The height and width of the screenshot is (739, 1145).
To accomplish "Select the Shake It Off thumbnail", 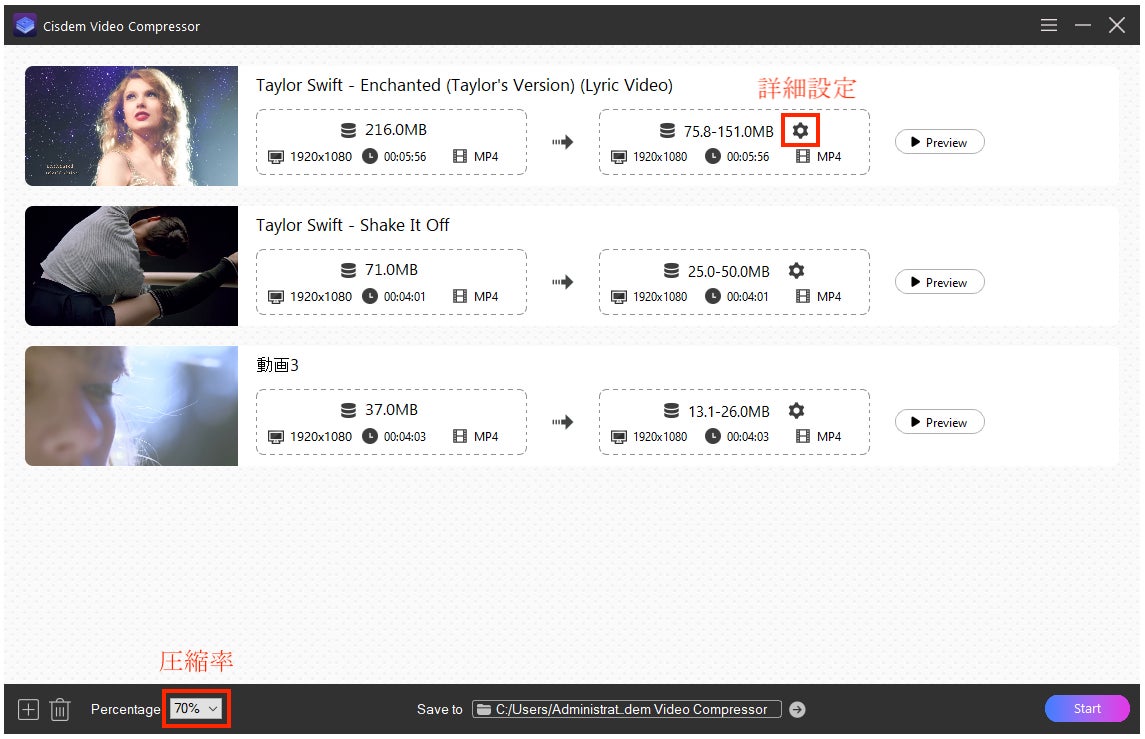I will pyautogui.click(x=131, y=266).
